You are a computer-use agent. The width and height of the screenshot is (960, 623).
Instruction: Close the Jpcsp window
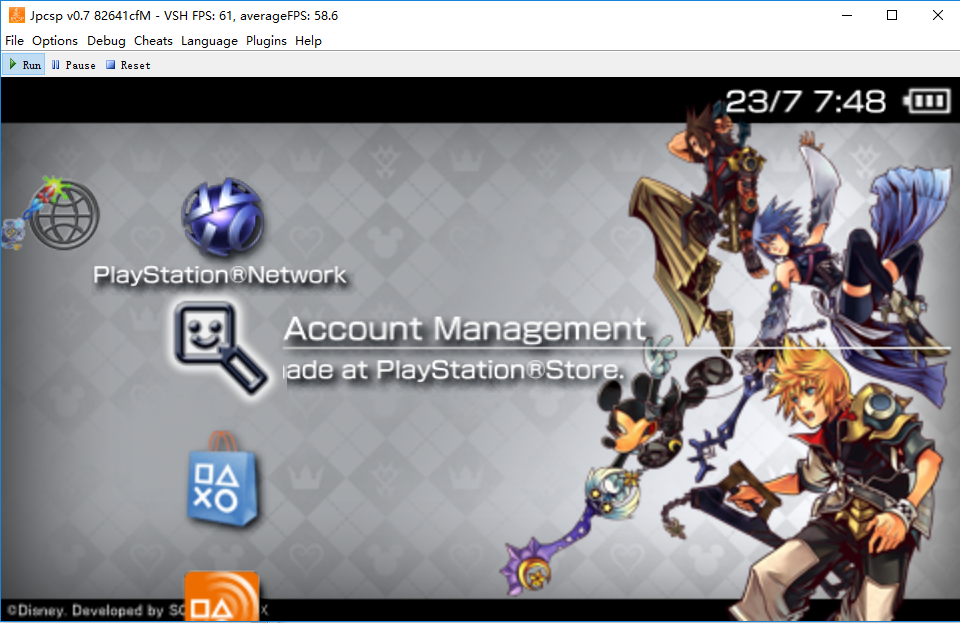pos(937,15)
